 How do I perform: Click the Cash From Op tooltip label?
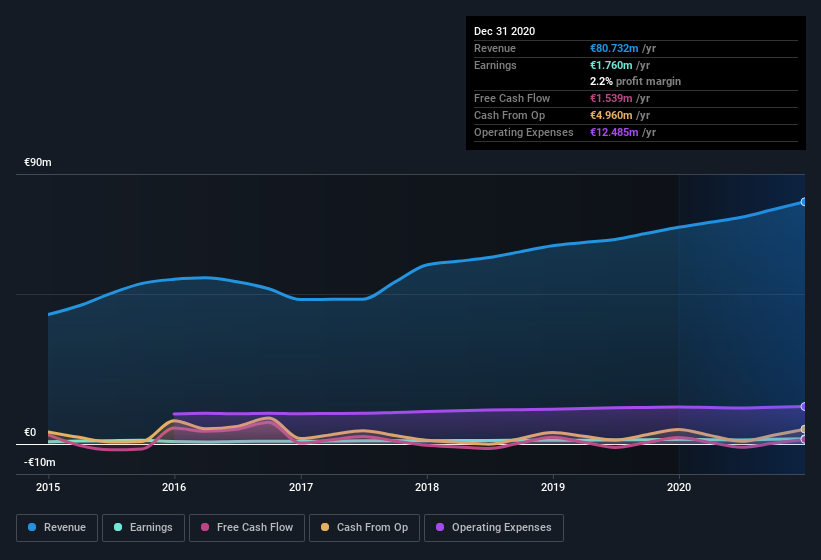click(509, 115)
